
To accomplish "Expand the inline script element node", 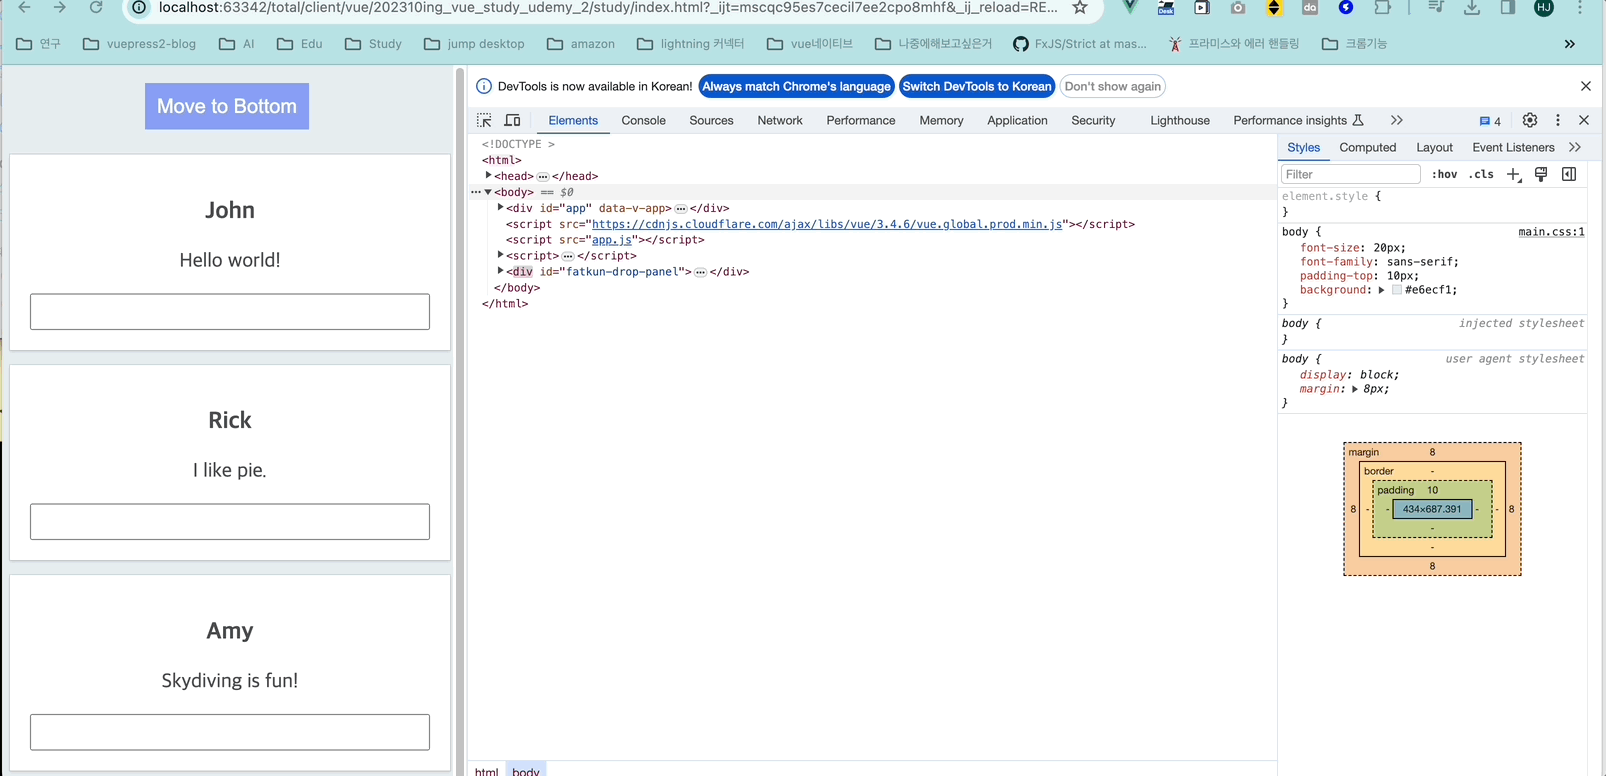I will pos(500,255).
